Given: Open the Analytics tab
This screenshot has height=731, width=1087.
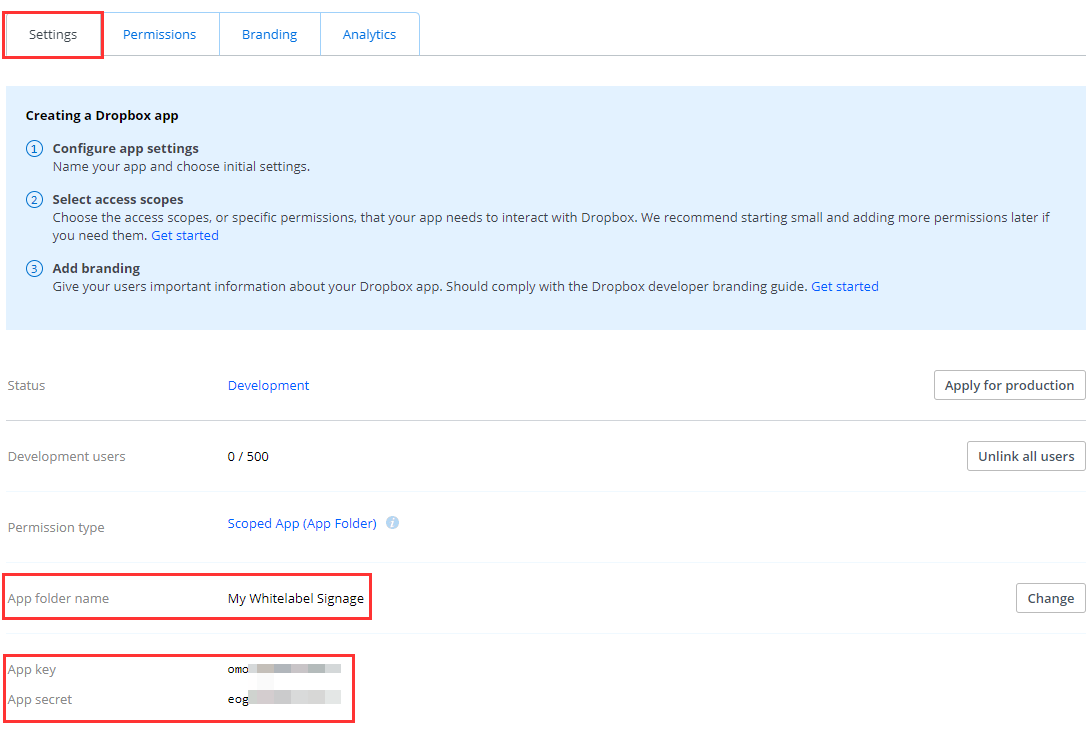Looking at the screenshot, I should [369, 34].
